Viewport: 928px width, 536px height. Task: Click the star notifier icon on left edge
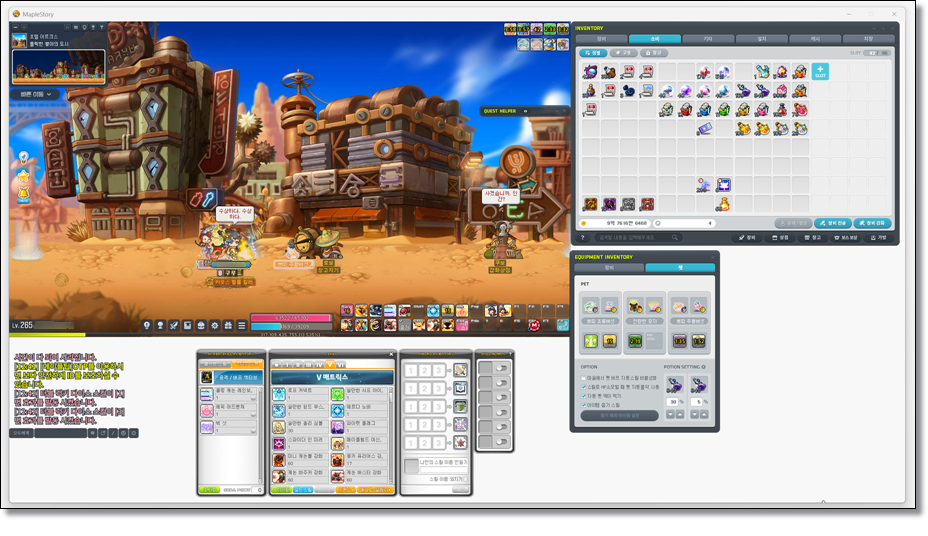[x=23, y=175]
